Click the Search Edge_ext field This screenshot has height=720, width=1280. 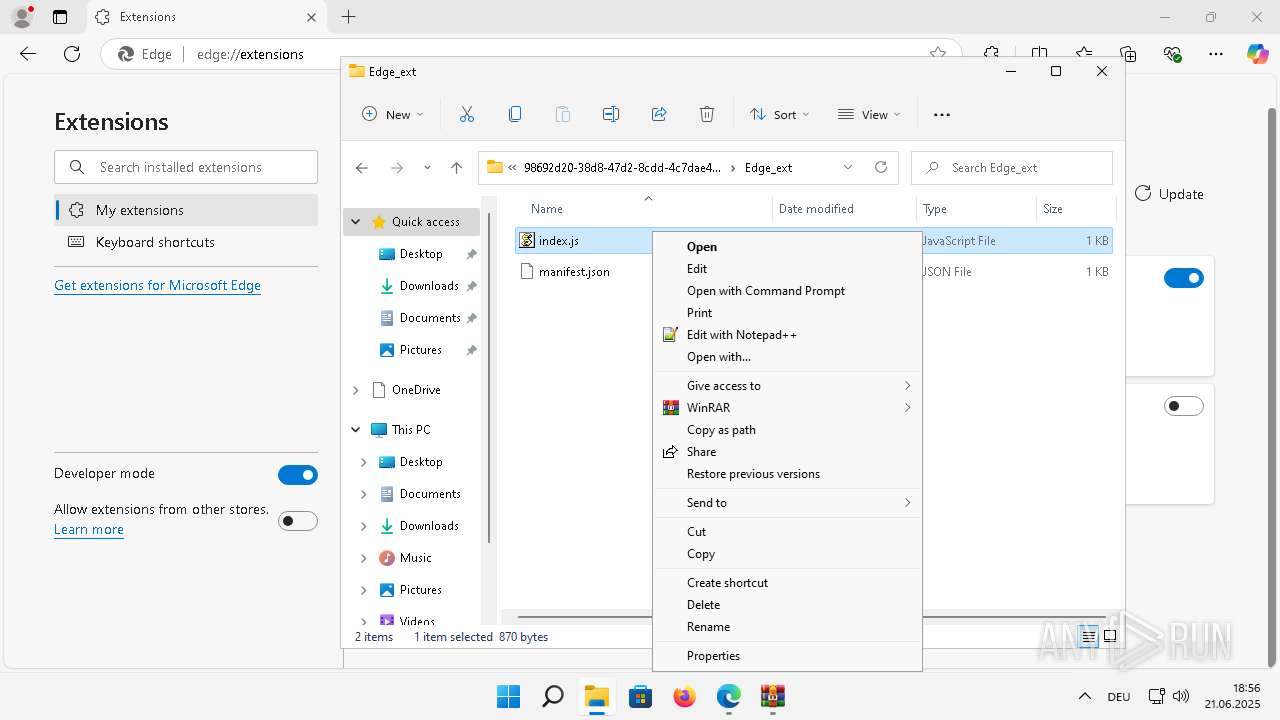1012,168
